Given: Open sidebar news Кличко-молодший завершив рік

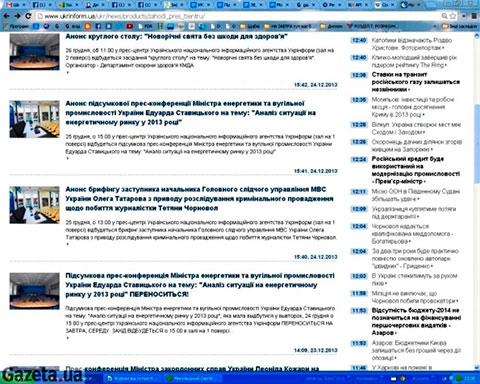Looking at the screenshot, I should (414, 61).
